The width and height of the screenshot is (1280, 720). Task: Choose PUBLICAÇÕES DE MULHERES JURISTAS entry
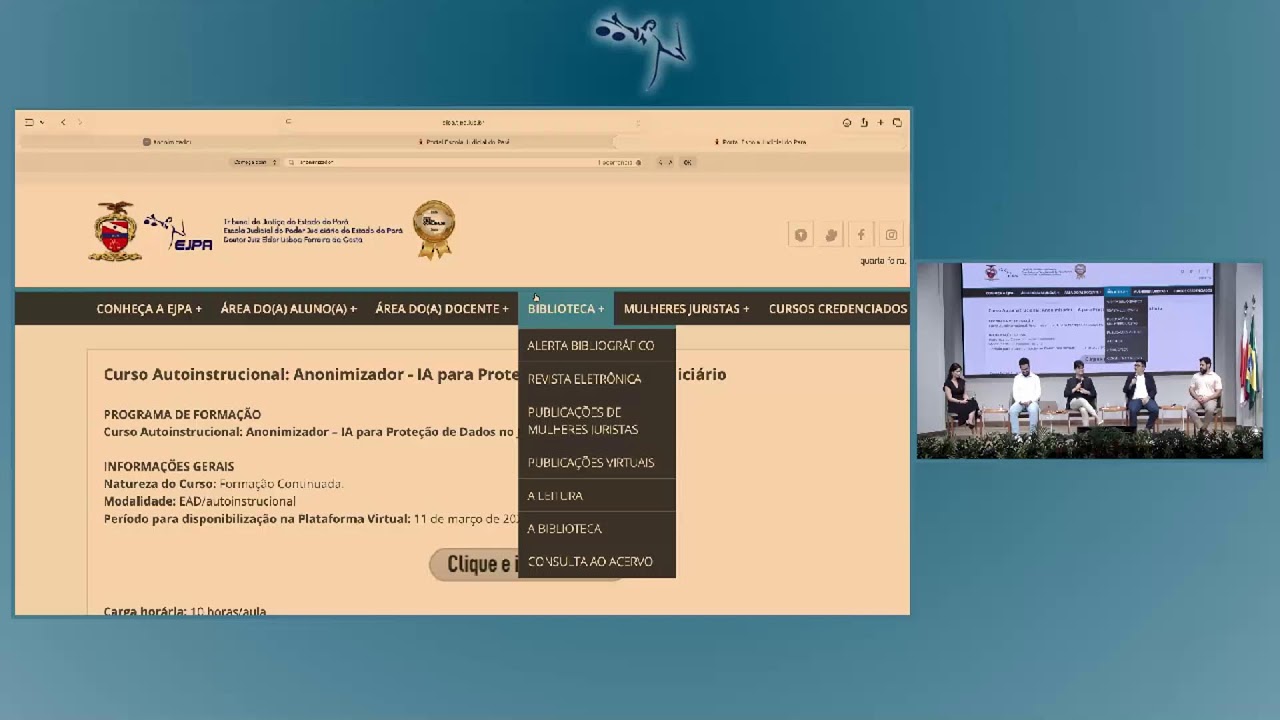597,421
